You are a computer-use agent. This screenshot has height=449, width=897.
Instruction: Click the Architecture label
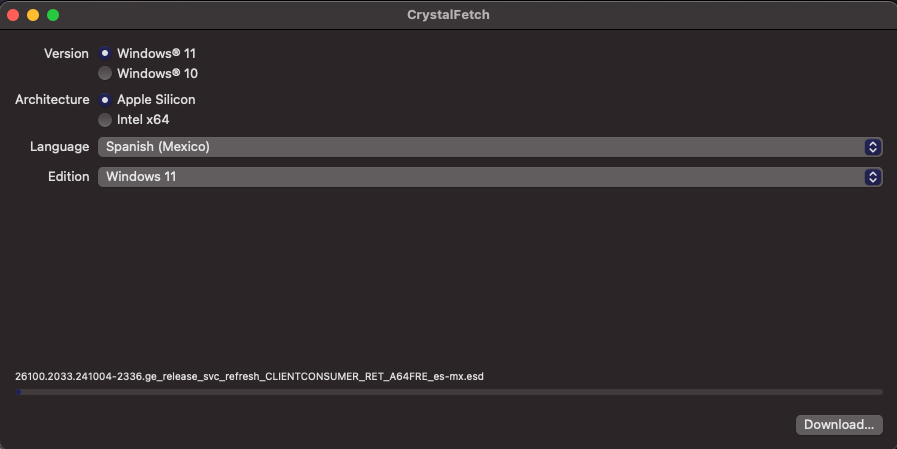[x=52, y=100]
